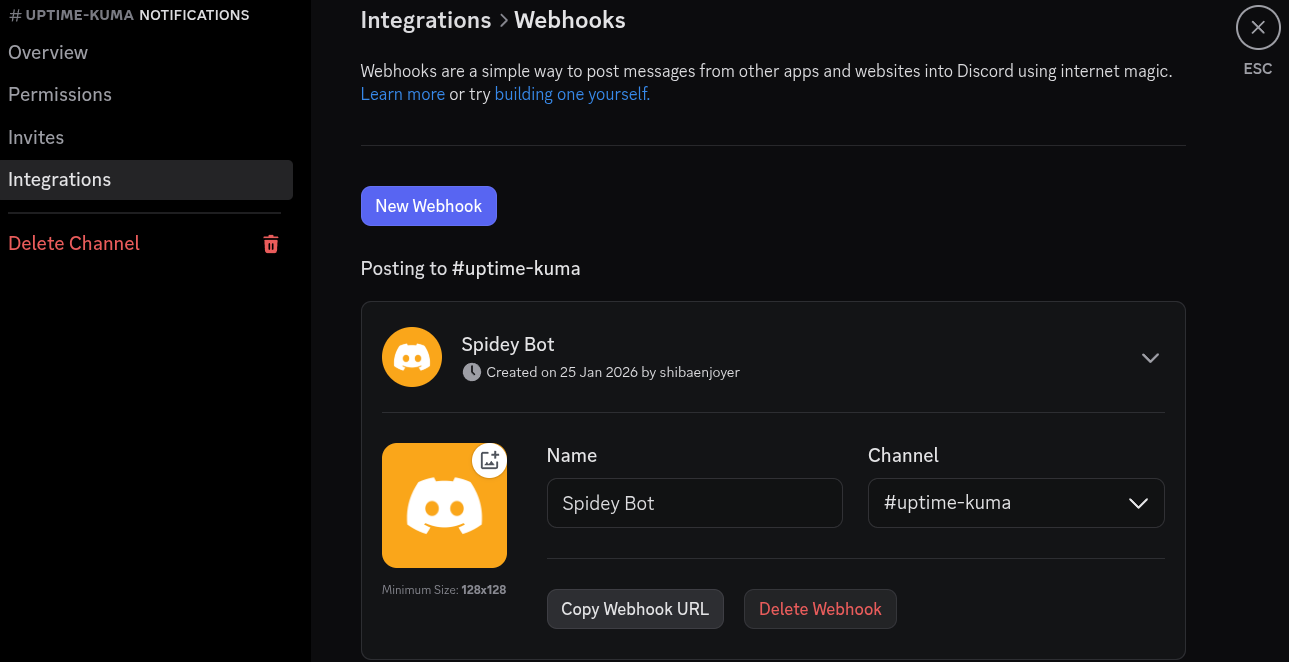Switch to the Invites section
1289x662 pixels.
36,137
